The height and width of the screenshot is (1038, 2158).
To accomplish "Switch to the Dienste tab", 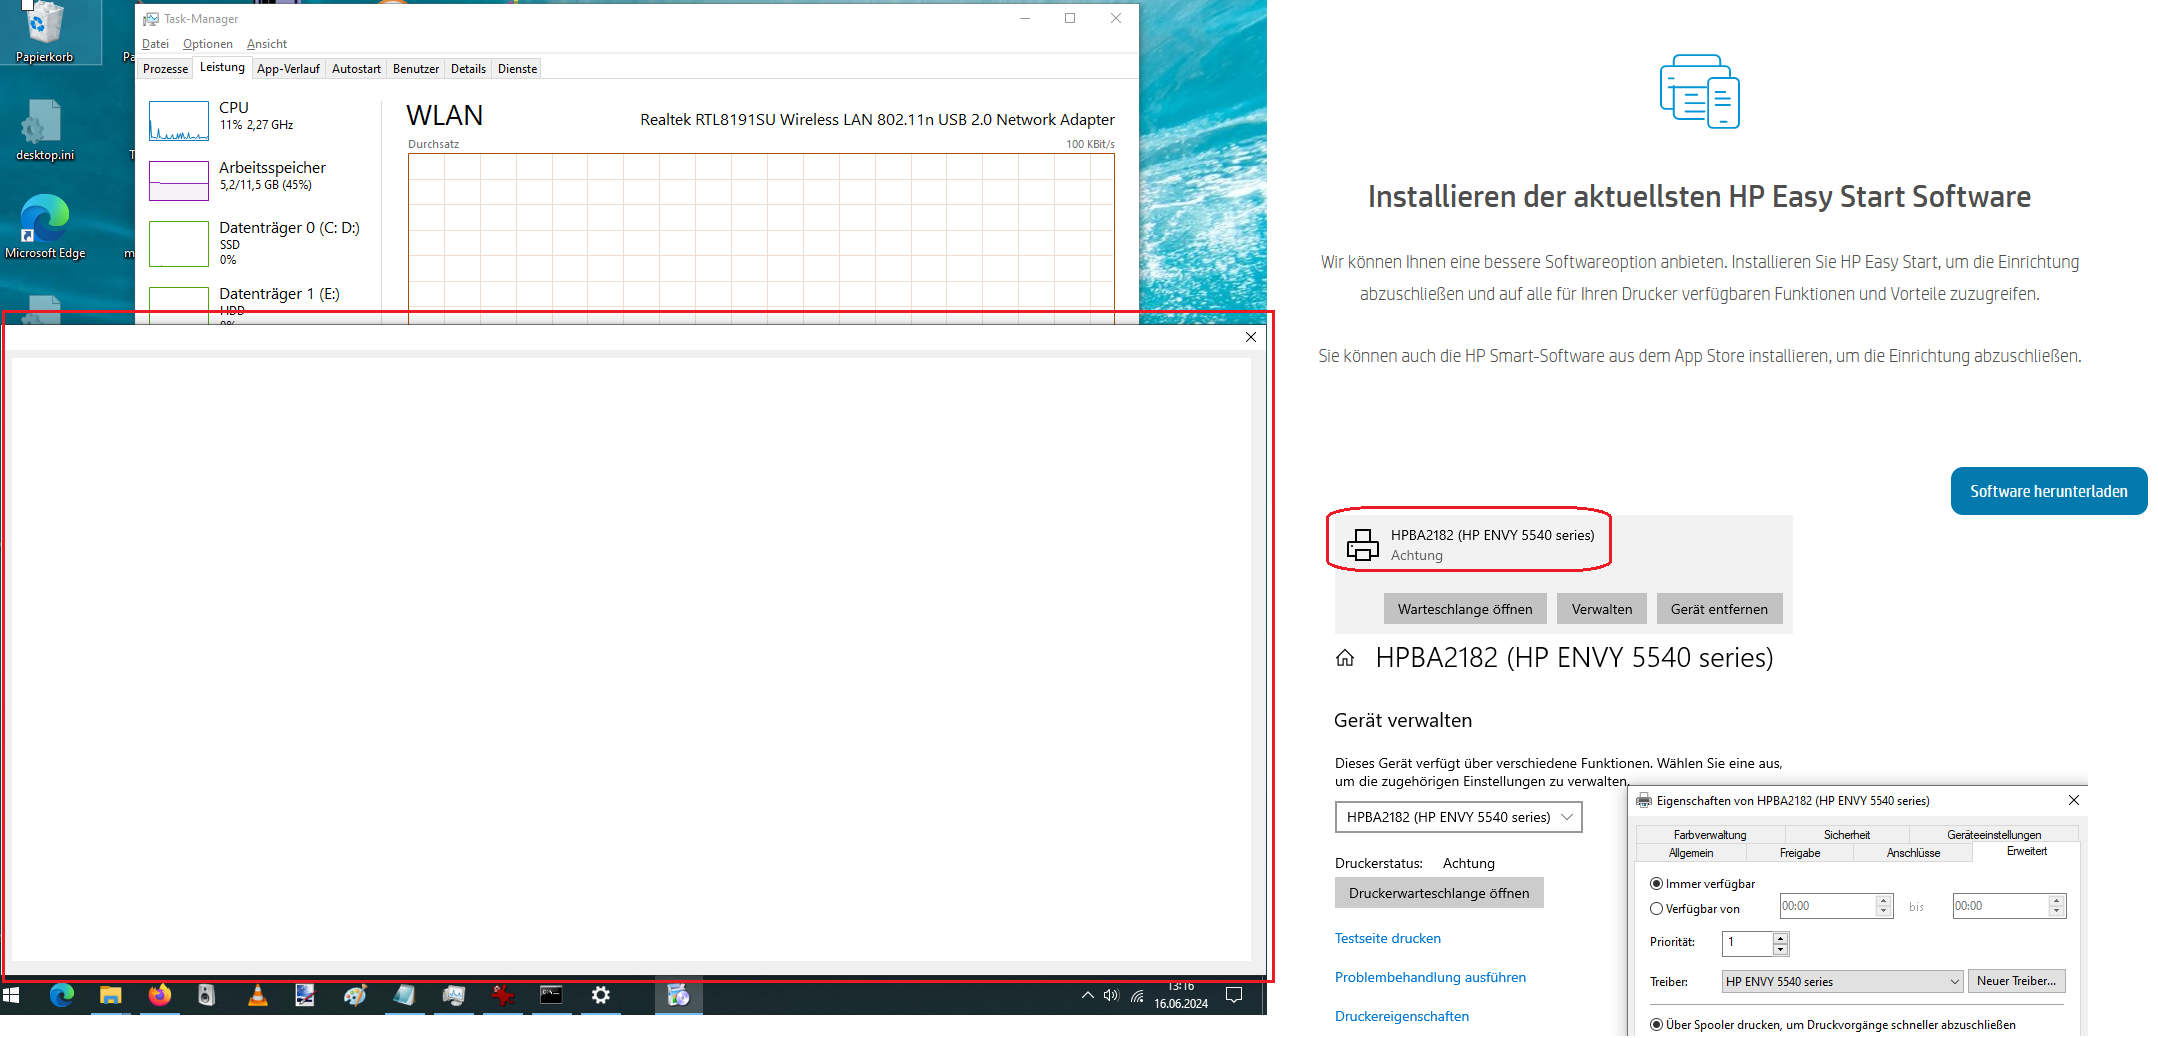I will pos(517,69).
